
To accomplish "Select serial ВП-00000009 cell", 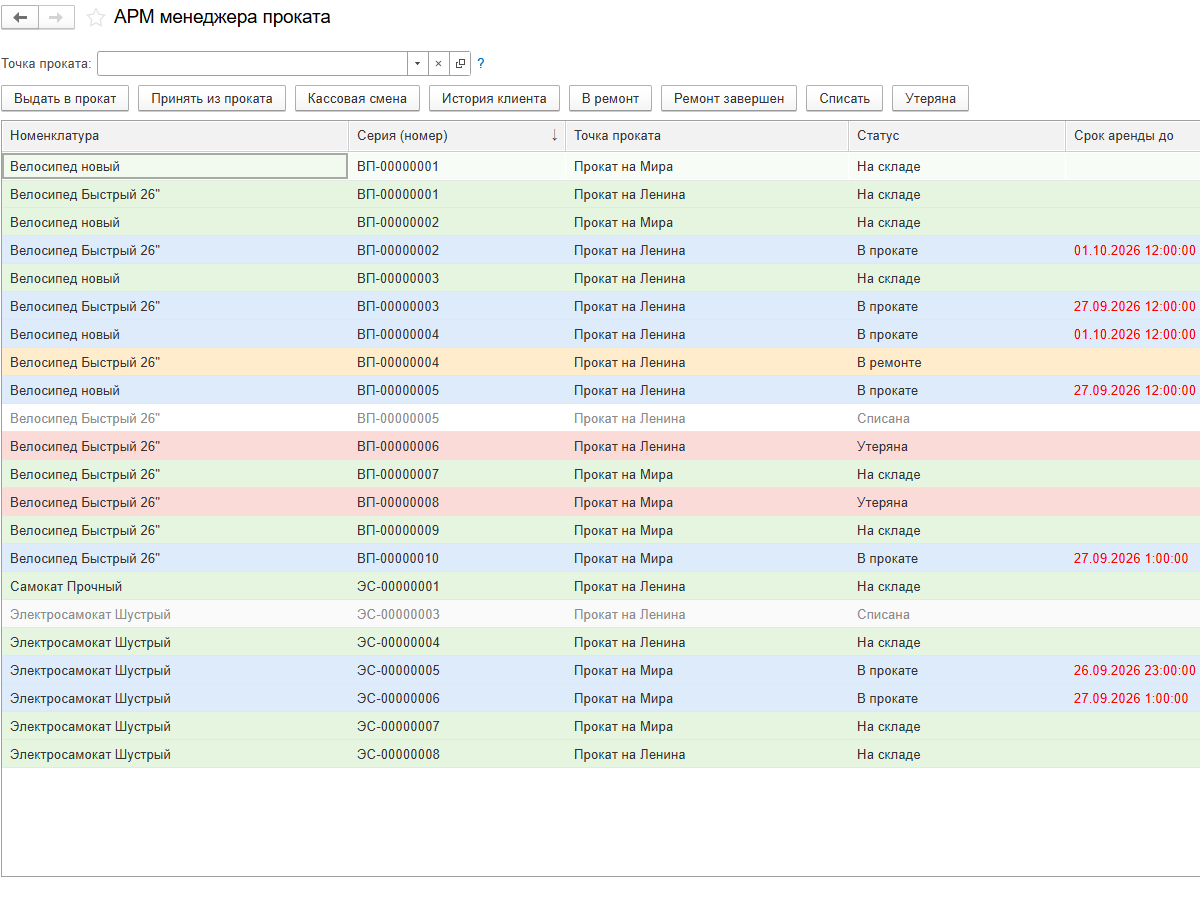I will [x=457, y=530].
